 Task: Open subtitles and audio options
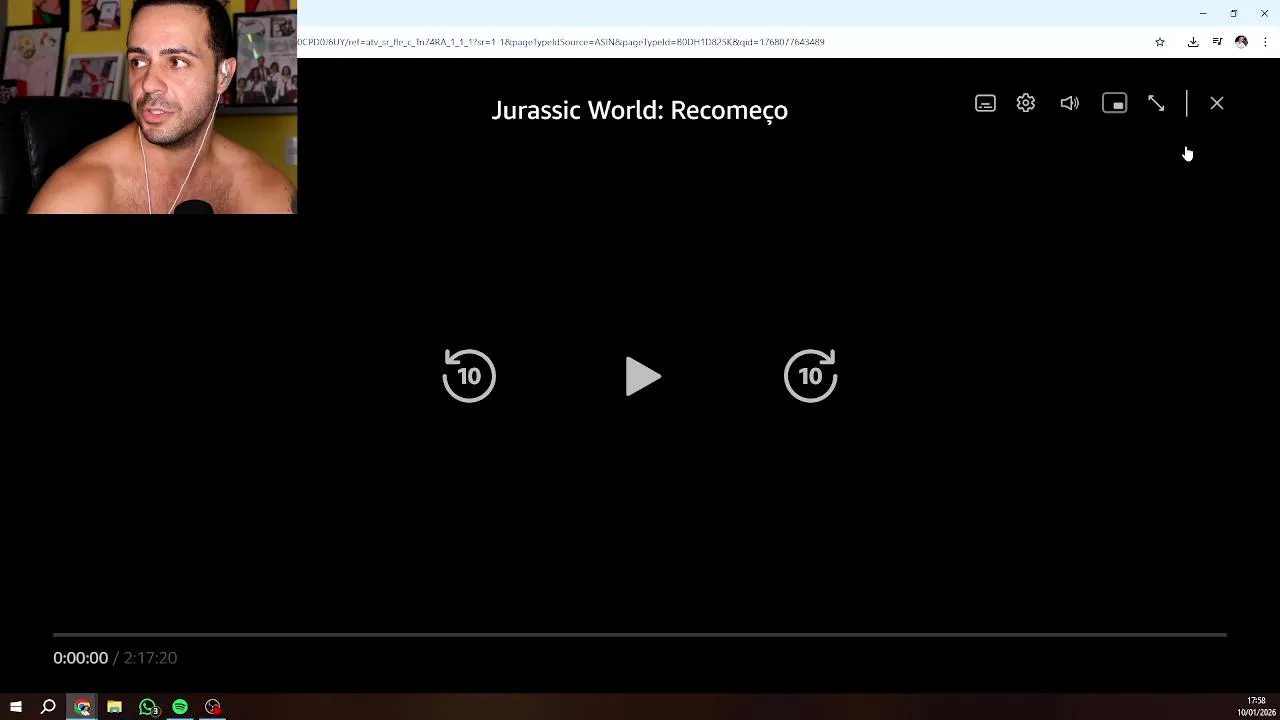click(x=985, y=103)
